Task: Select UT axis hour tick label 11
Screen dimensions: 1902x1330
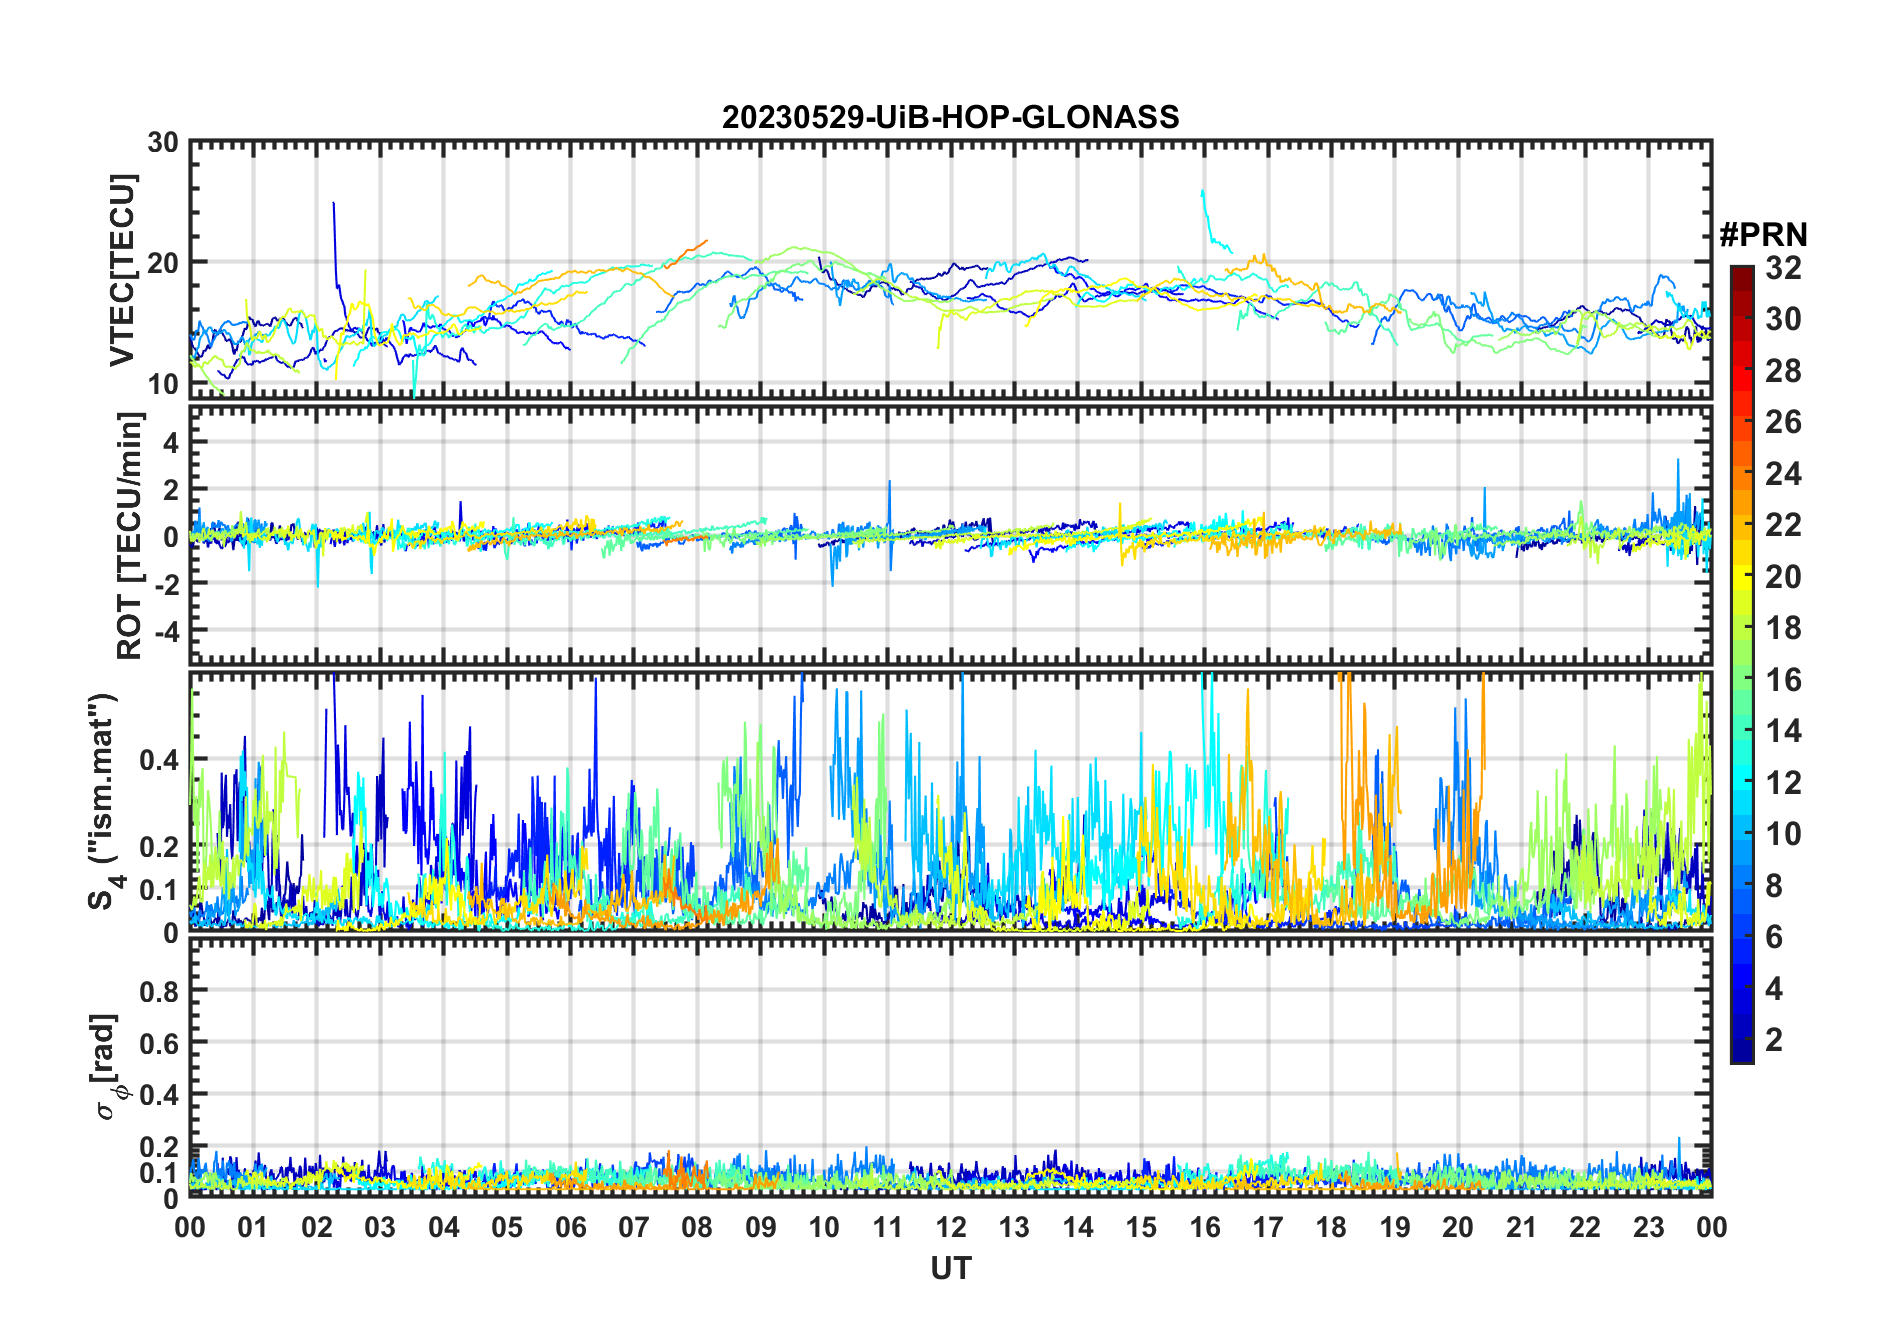Action: click(x=888, y=1227)
